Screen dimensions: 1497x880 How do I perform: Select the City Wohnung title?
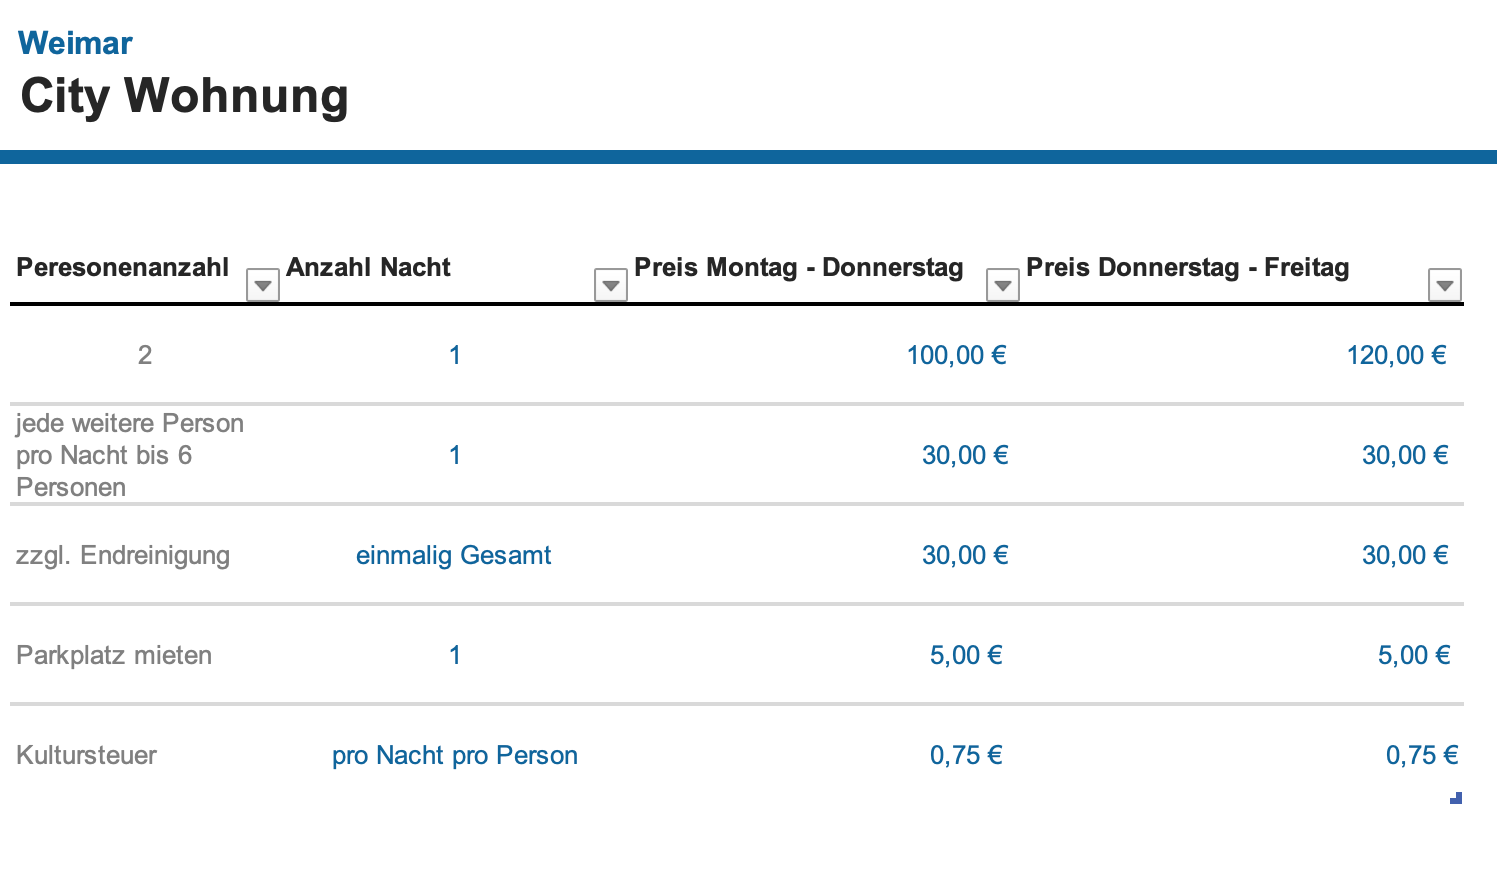tap(184, 96)
